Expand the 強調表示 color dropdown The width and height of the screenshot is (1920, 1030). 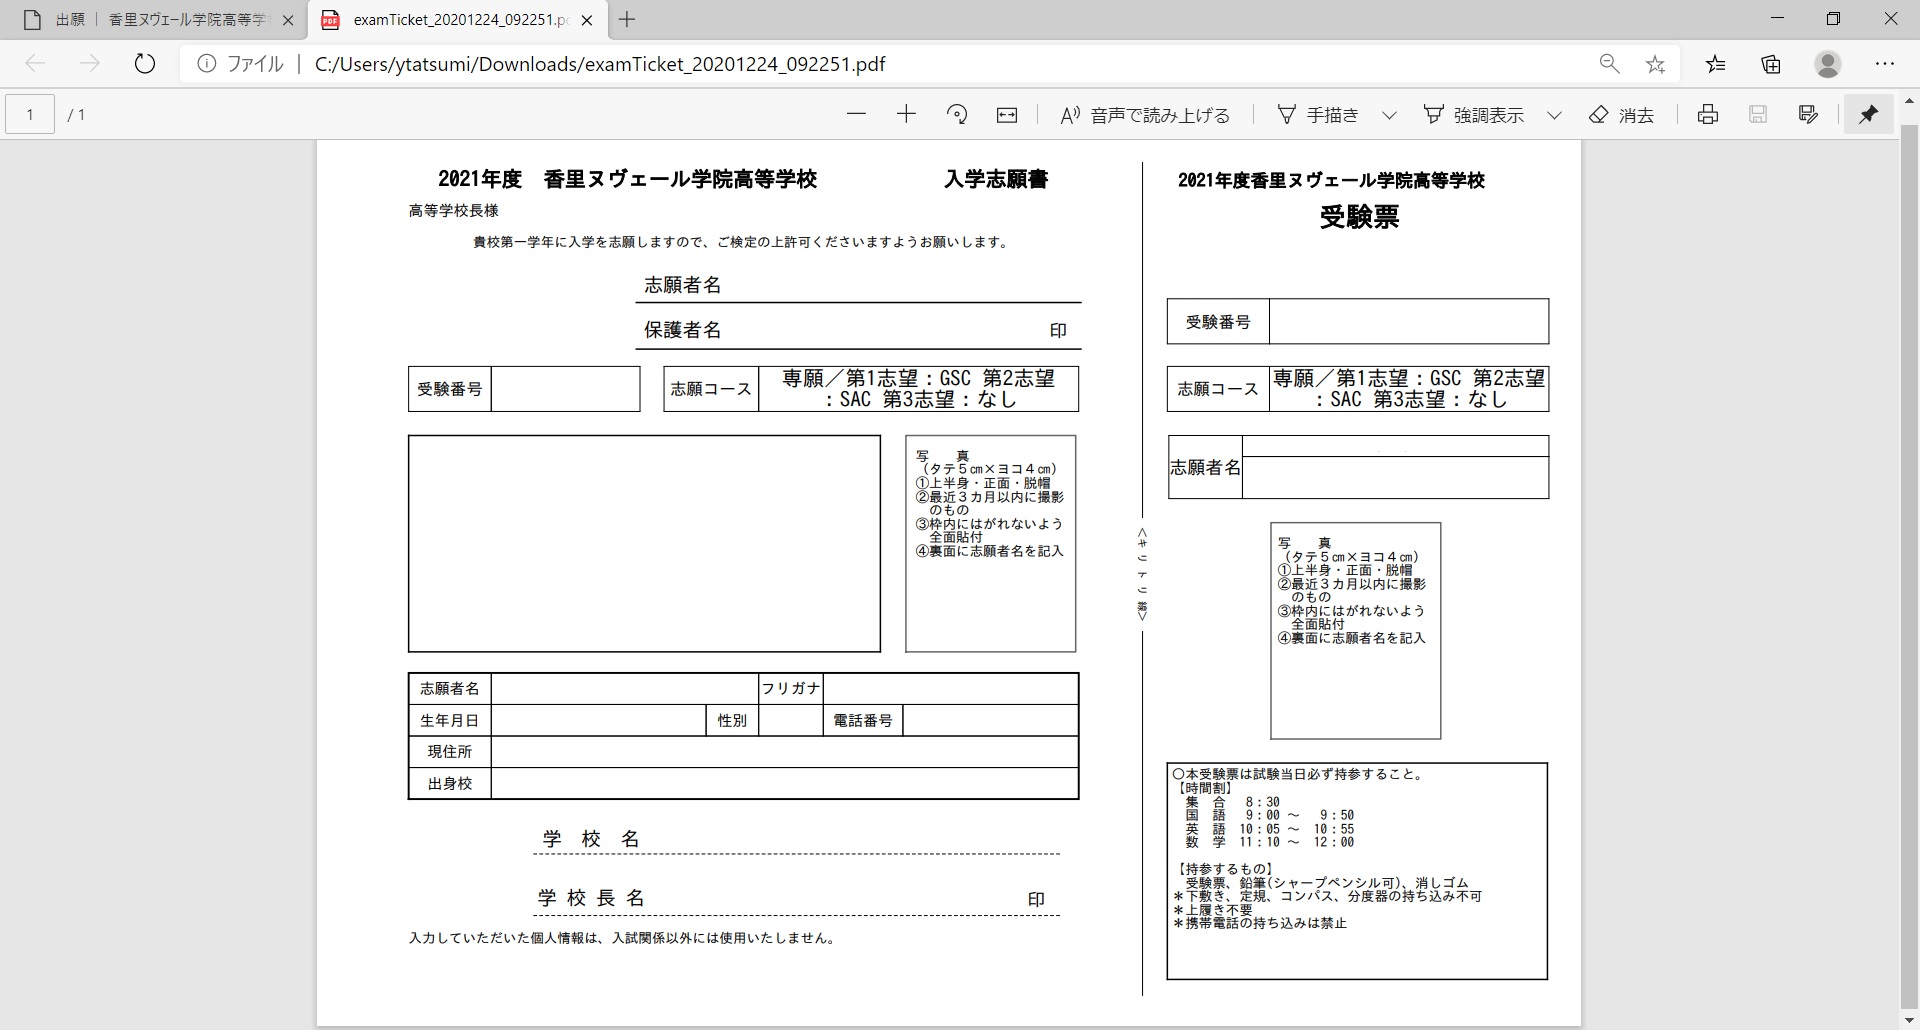[1554, 115]
